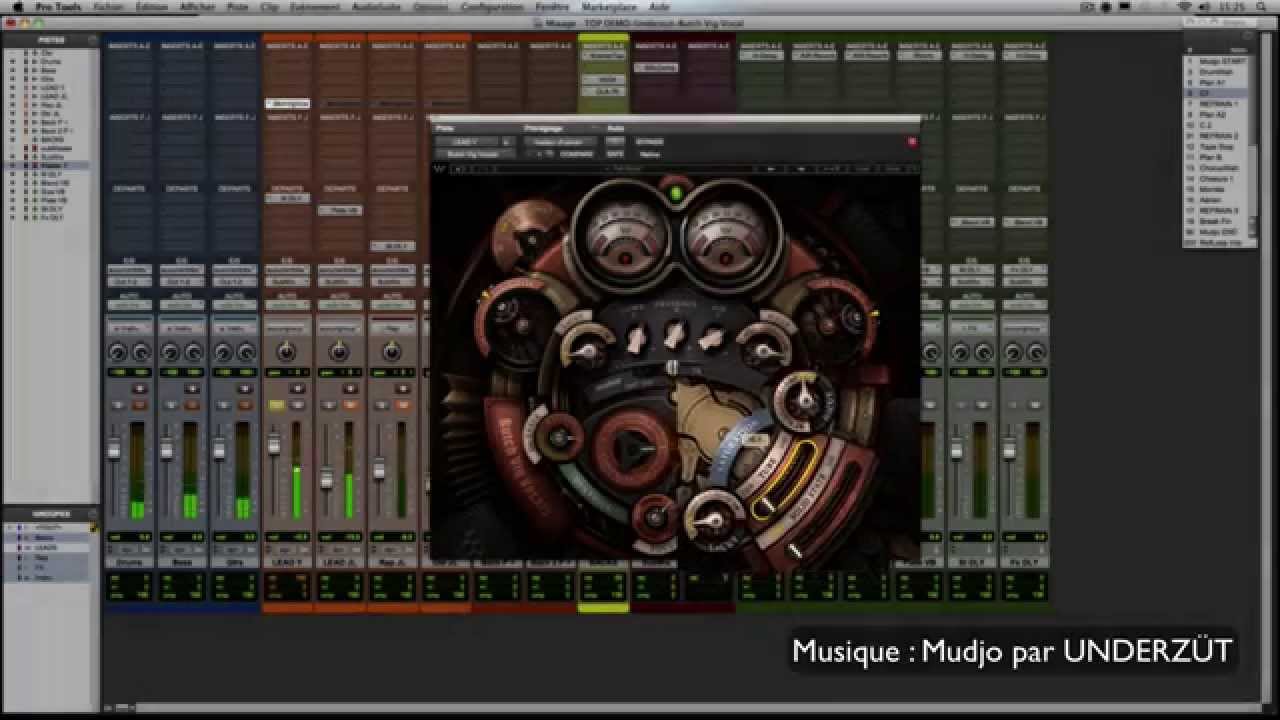Open the plugin track selector showing LEAD T
Screen dimensions: 1280x720
click(469, 142)
